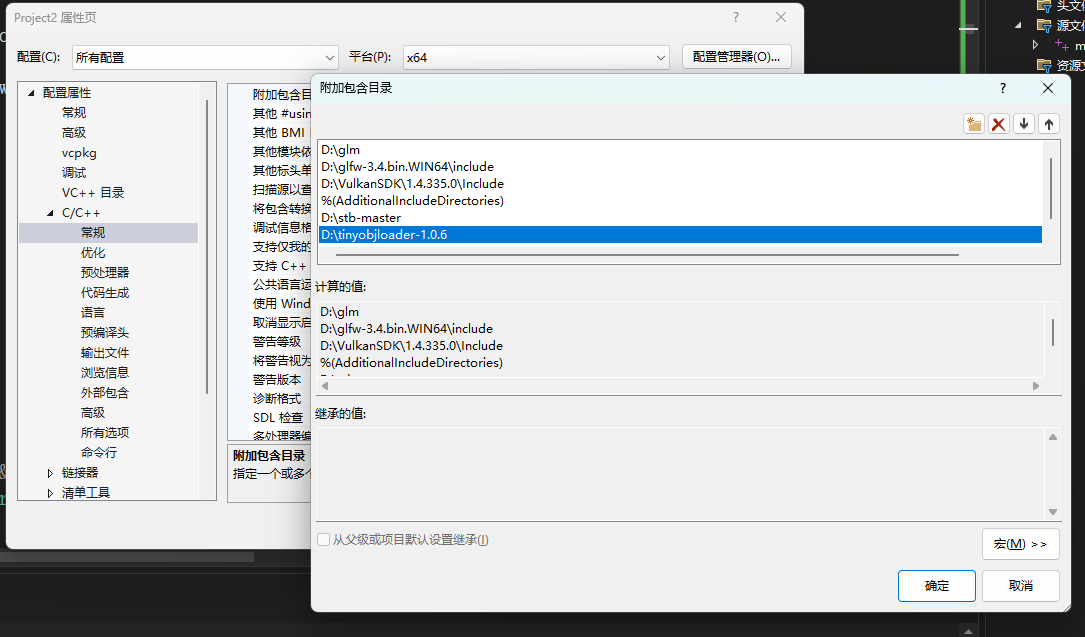
Task: Select 浏览信息 tree item
Action: tap(104, 373)
